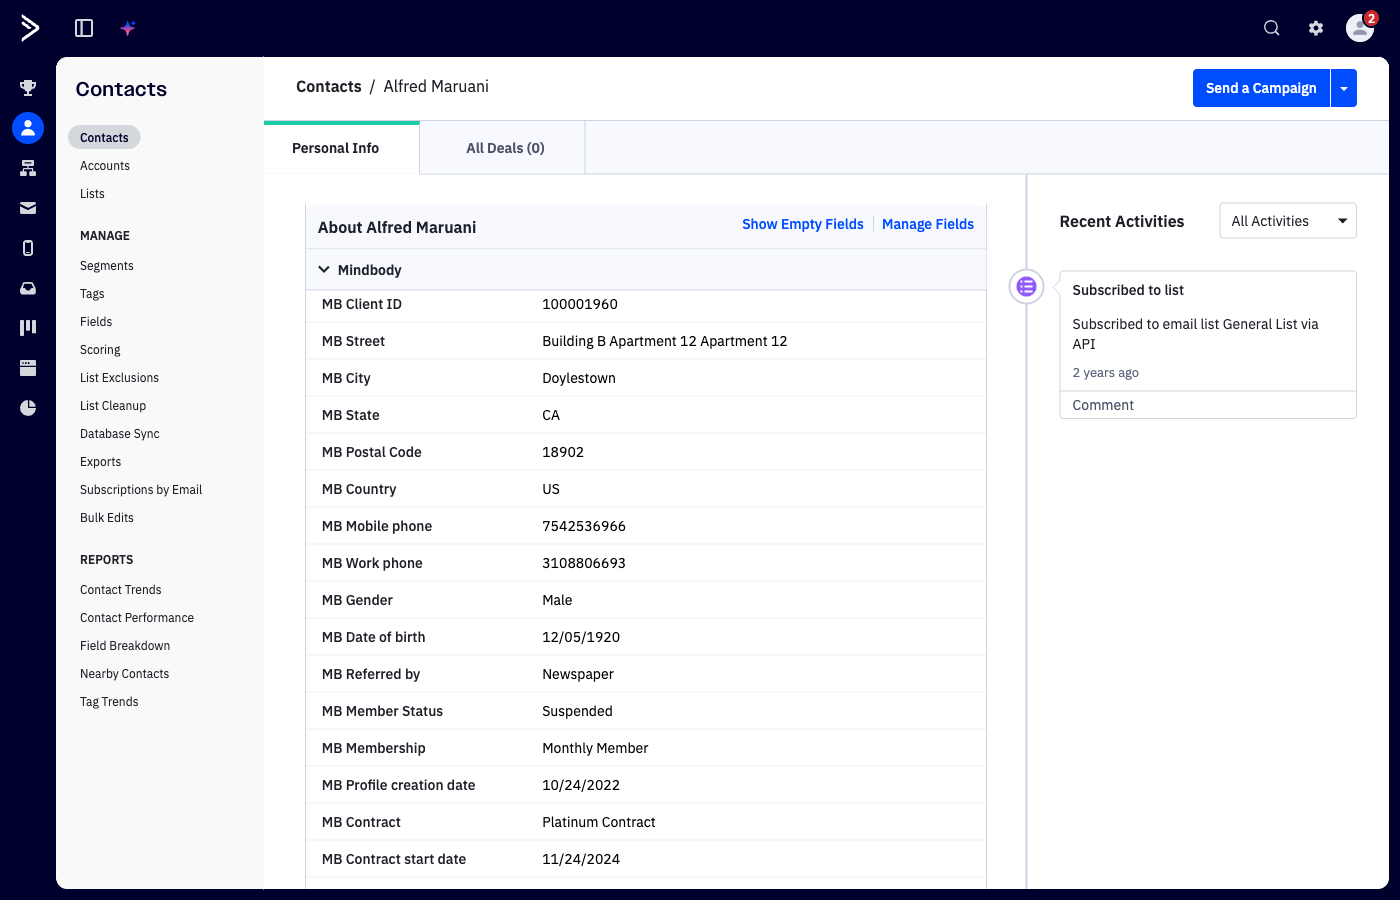Viewport: 1400px width, 900px height.
Task: Select Personal Info tab
Action: point(335,147)
